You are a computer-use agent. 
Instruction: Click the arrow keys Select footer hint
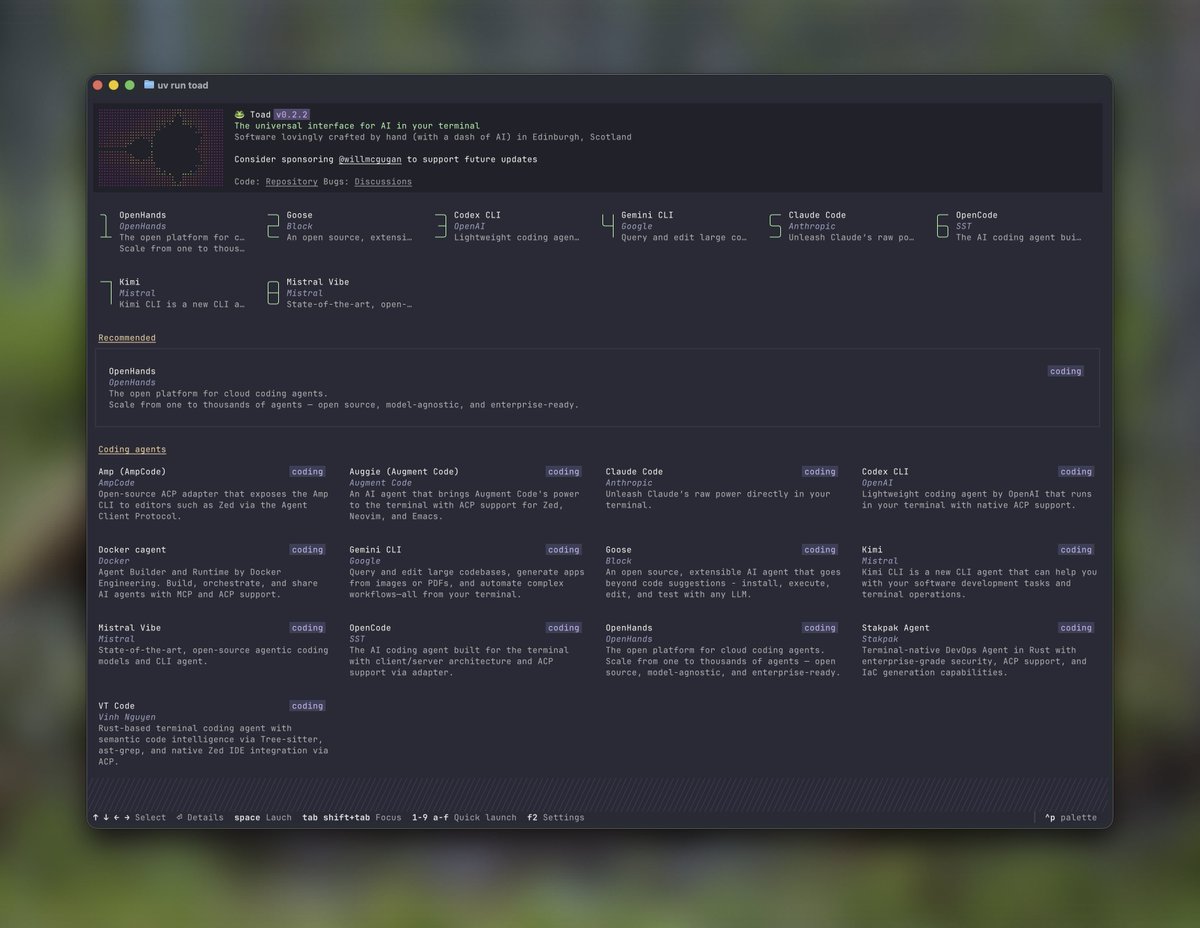(129, 818)
